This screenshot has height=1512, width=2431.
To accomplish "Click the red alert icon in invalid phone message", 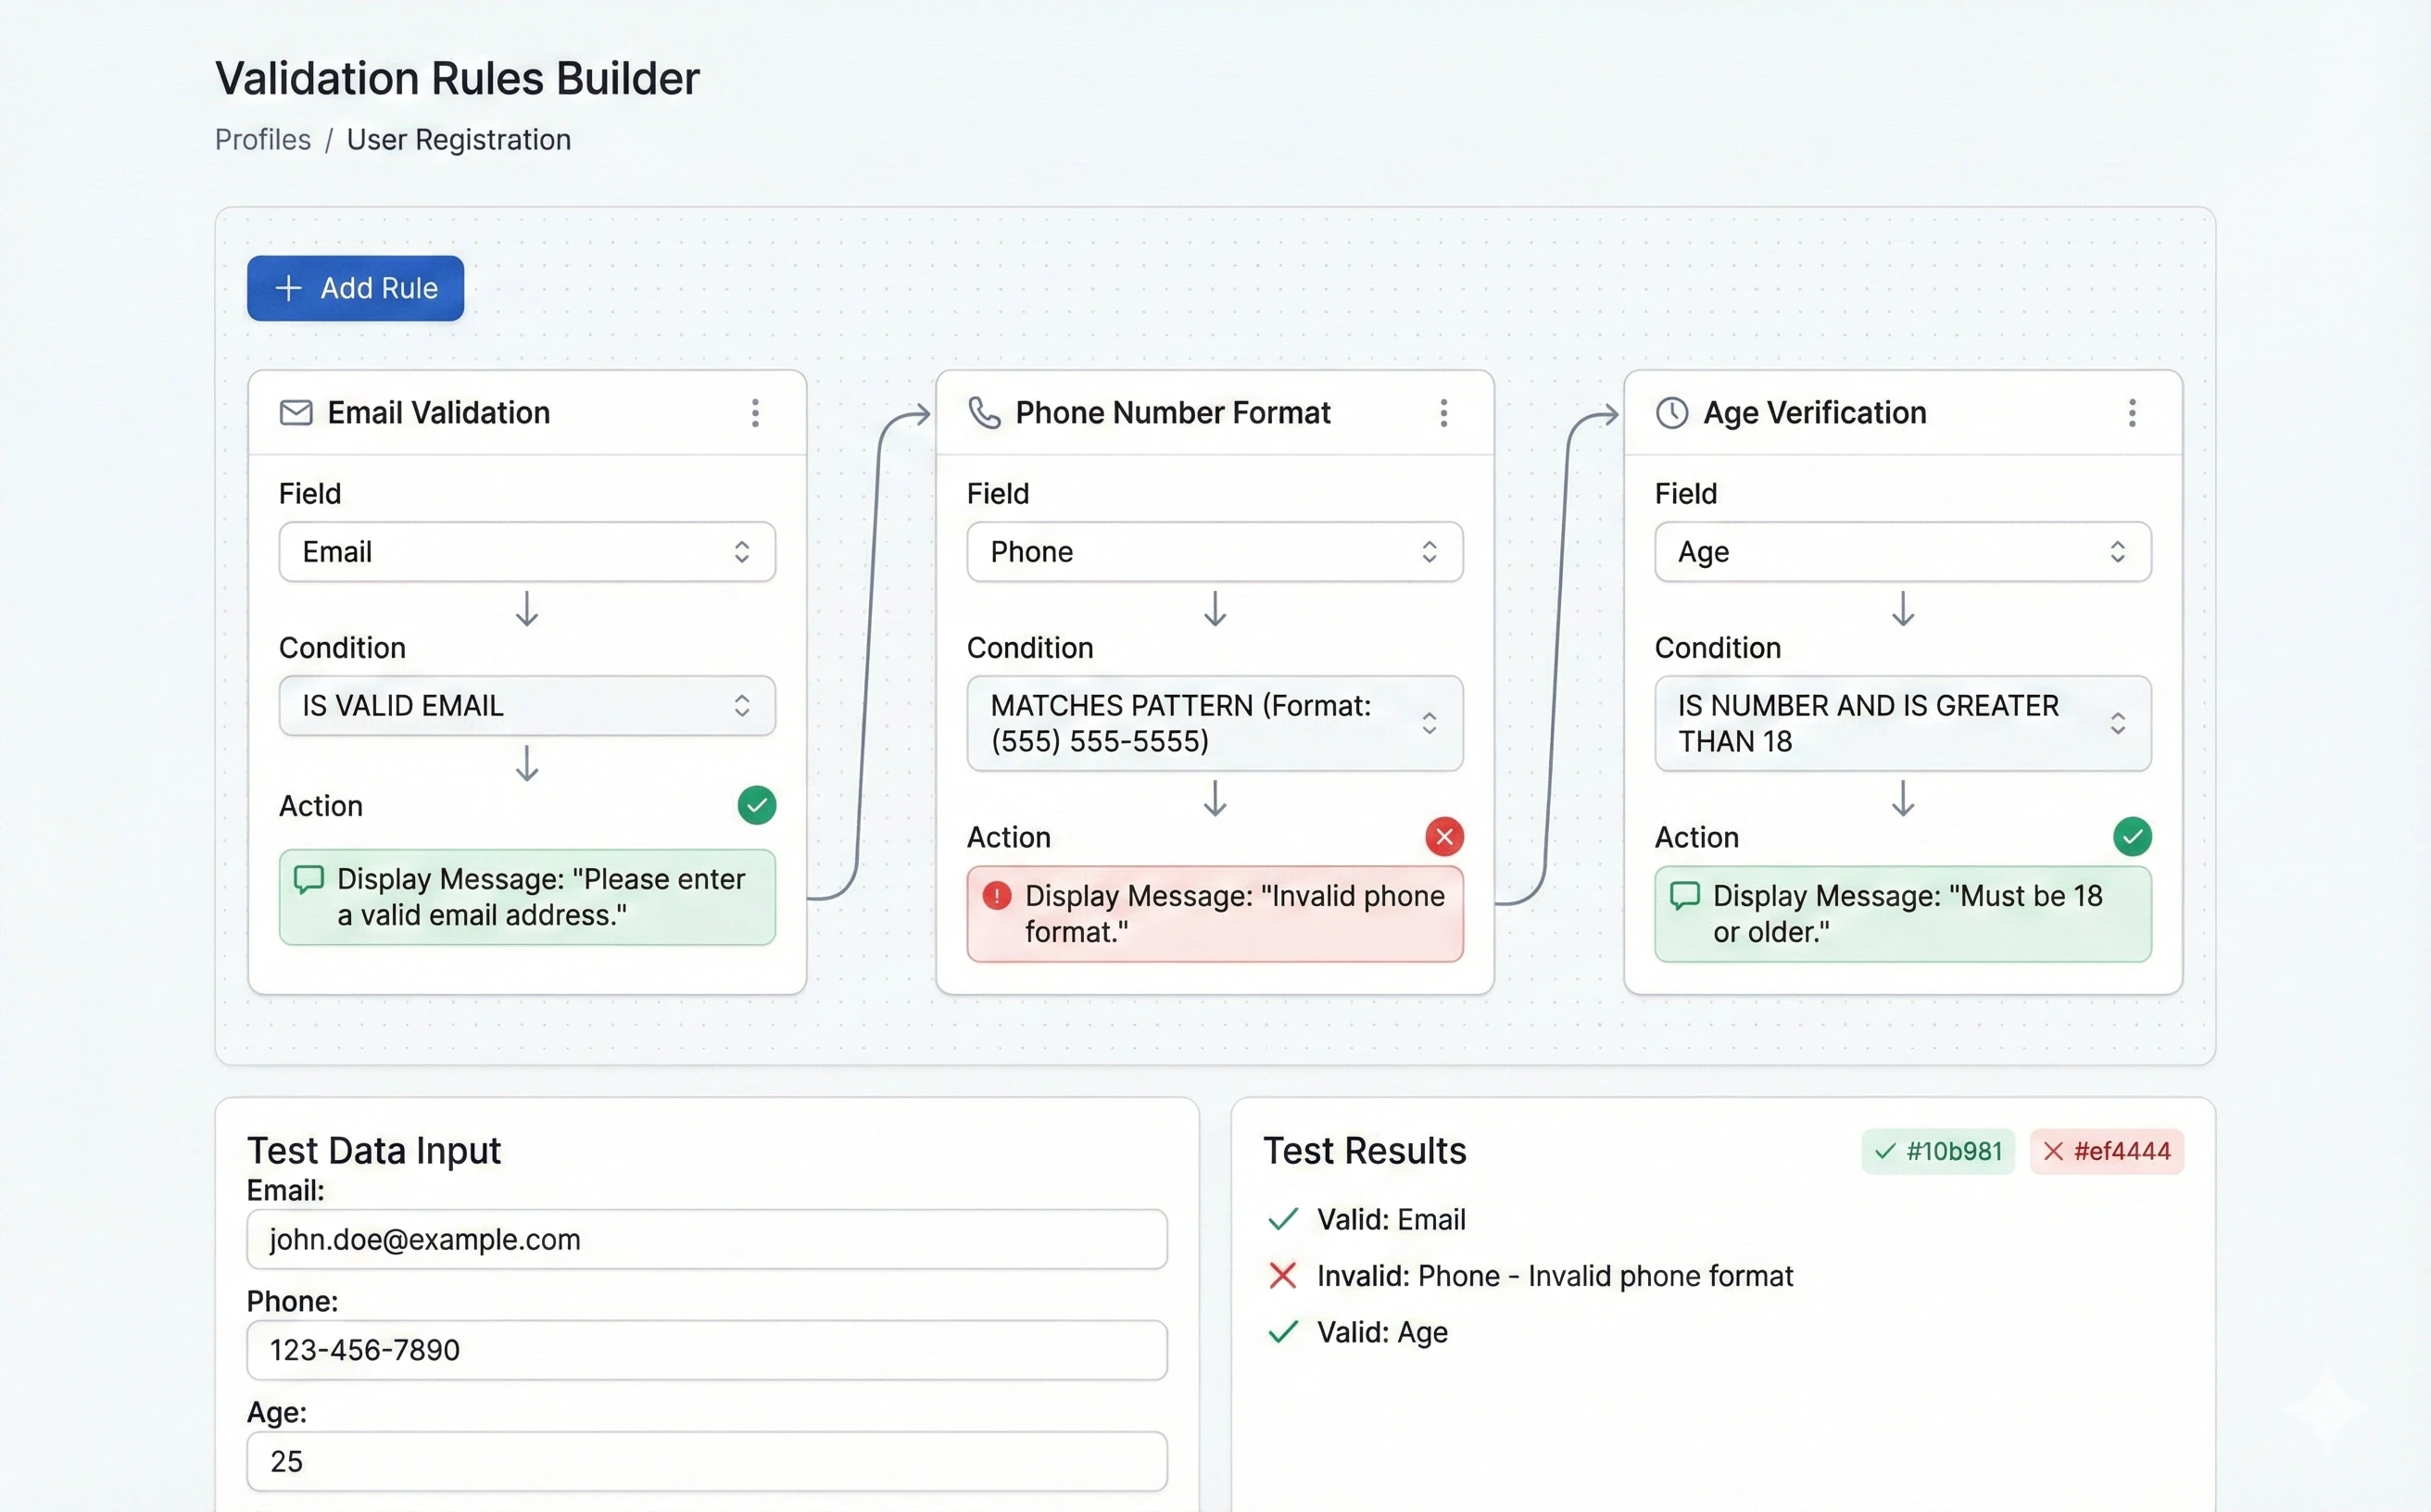I will [x=995, y=897].
